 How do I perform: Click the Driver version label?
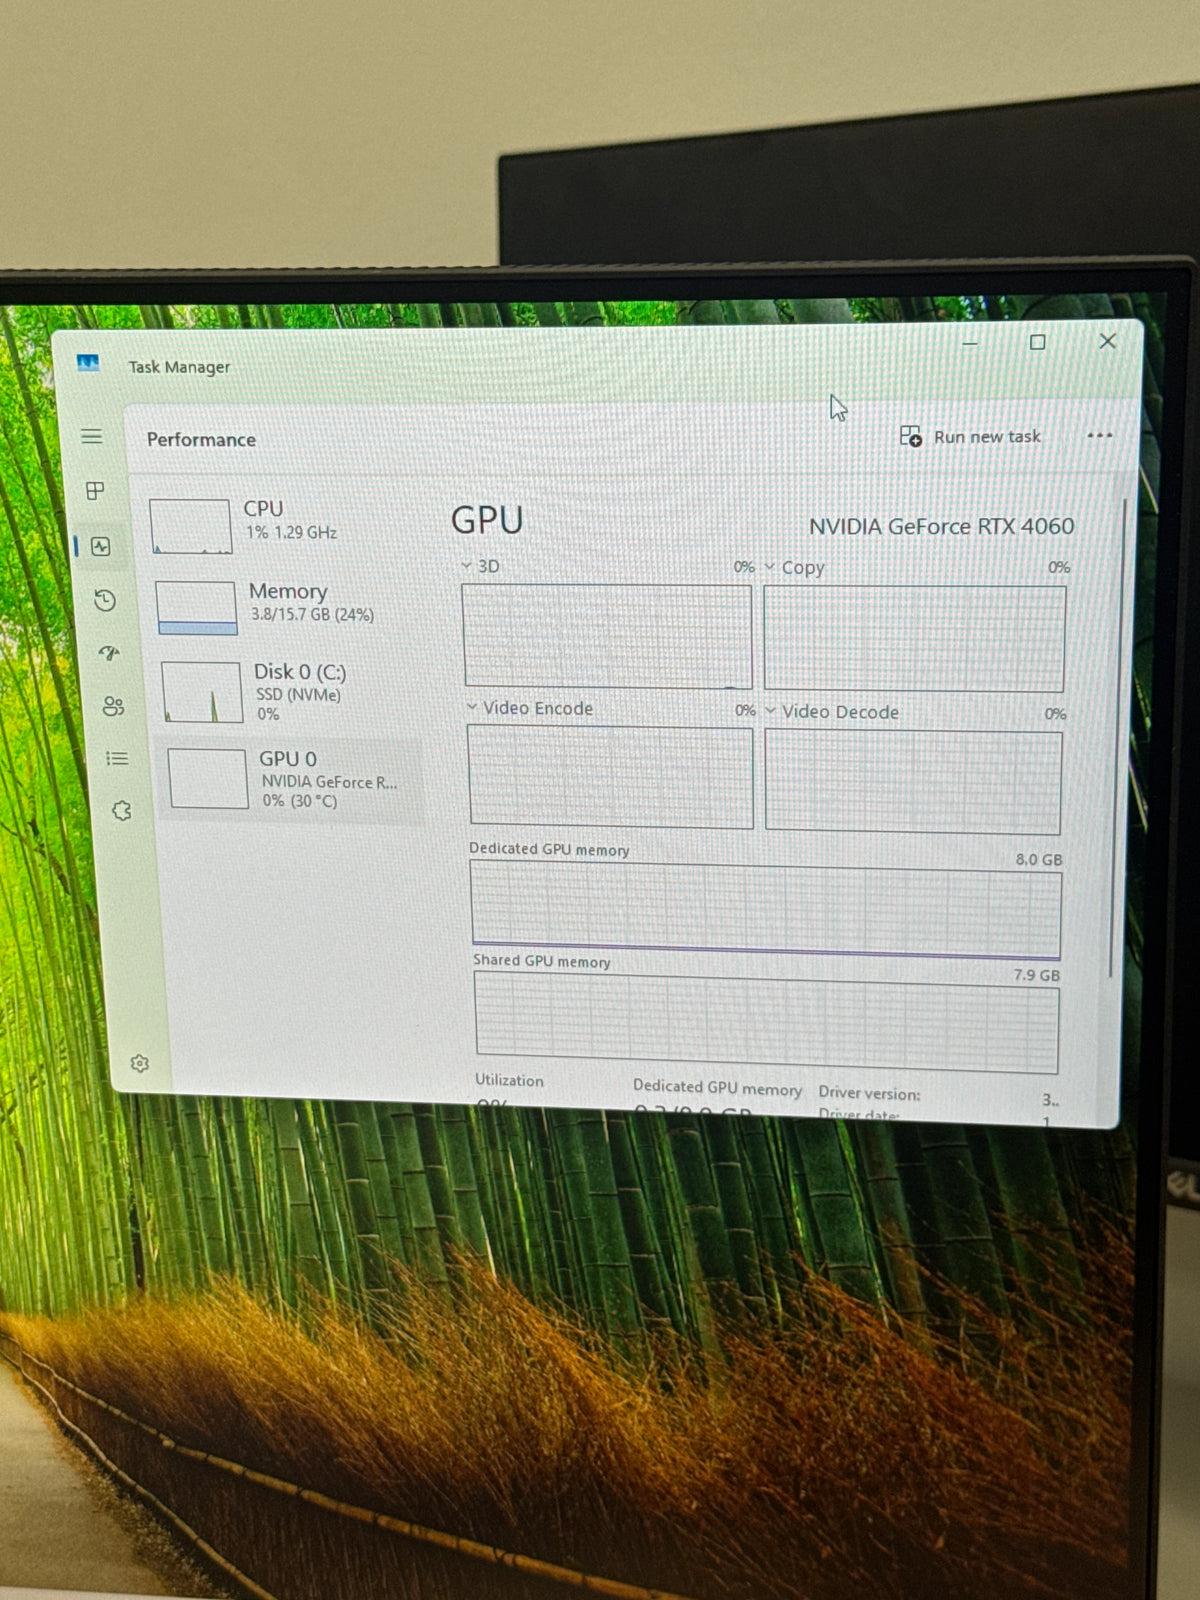pyautogui.click(x=869, y=1093)
